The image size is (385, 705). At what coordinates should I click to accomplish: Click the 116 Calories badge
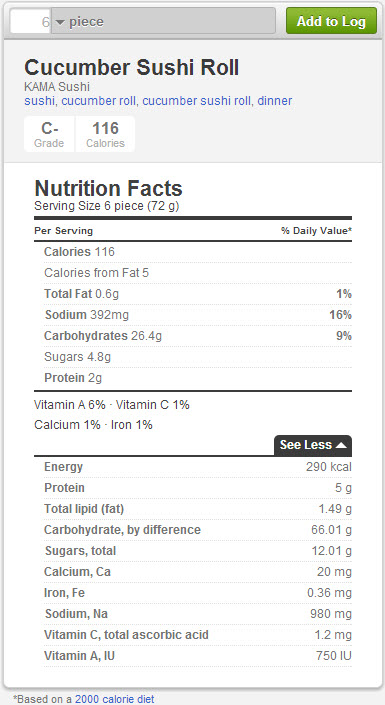pyautogui.click(x=105, y=134)
